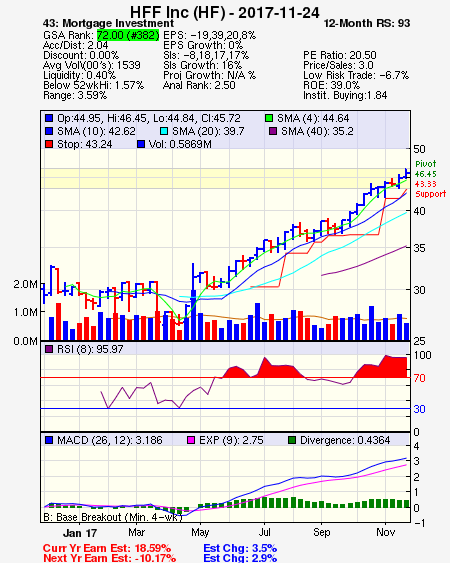Click the 'Est Chg: 3.5%' text
The width and height of the screenshot is (450, 563).
click(240, 549)
